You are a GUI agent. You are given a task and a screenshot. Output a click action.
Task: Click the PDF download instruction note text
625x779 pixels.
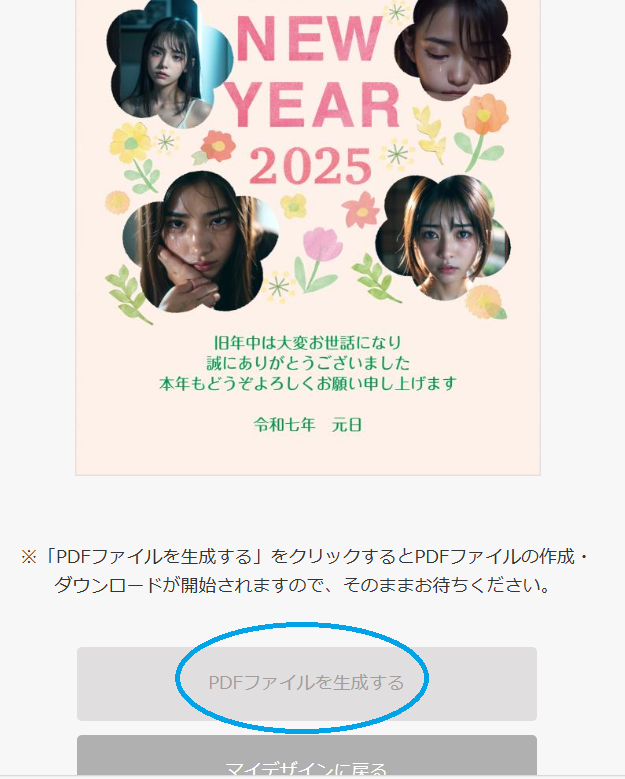[x=303, y=571]
